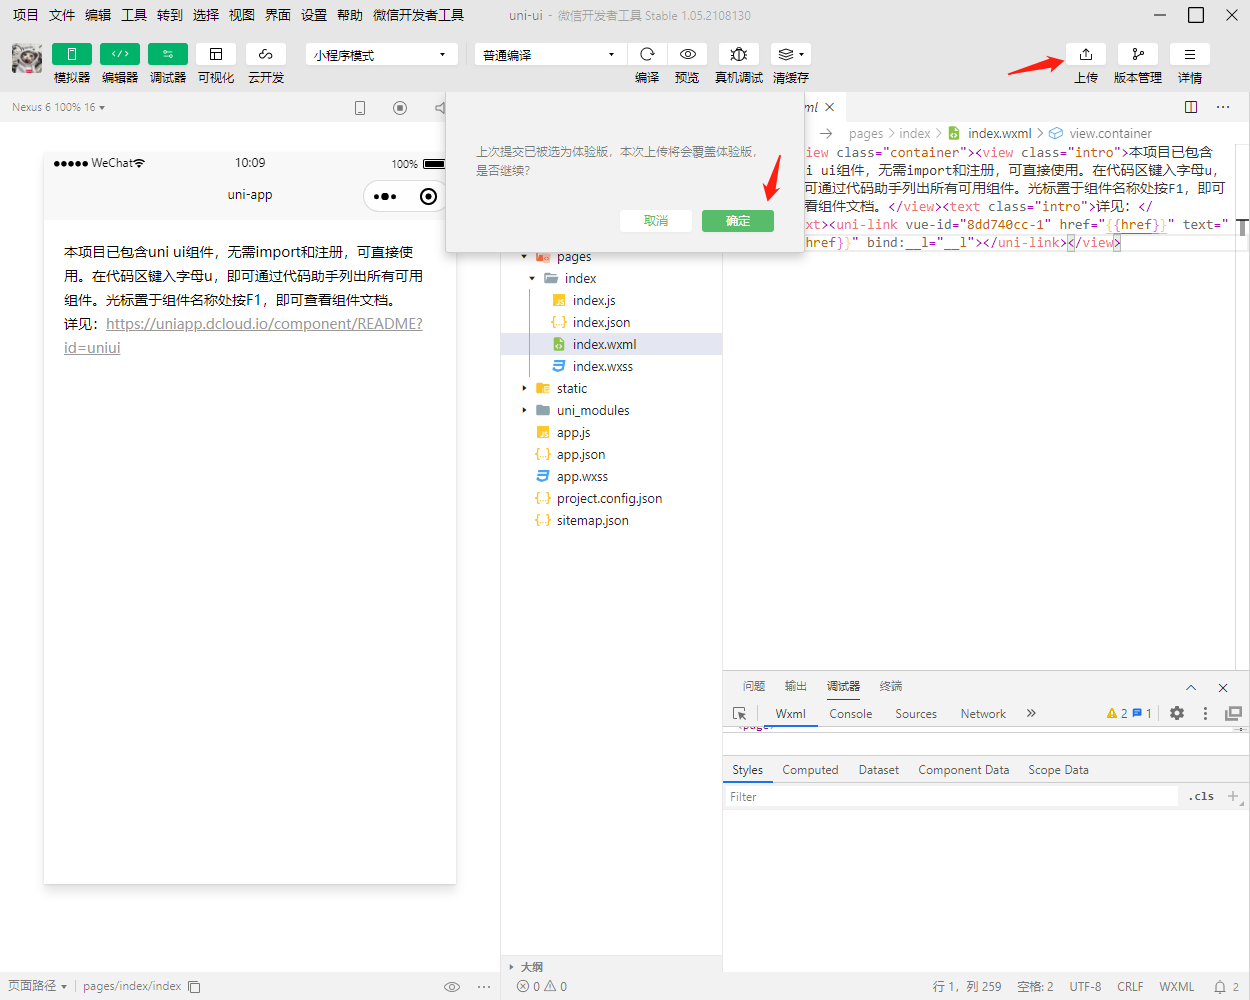
Task: Open the 详情 details panel
Action: (x=1190, y=54)
